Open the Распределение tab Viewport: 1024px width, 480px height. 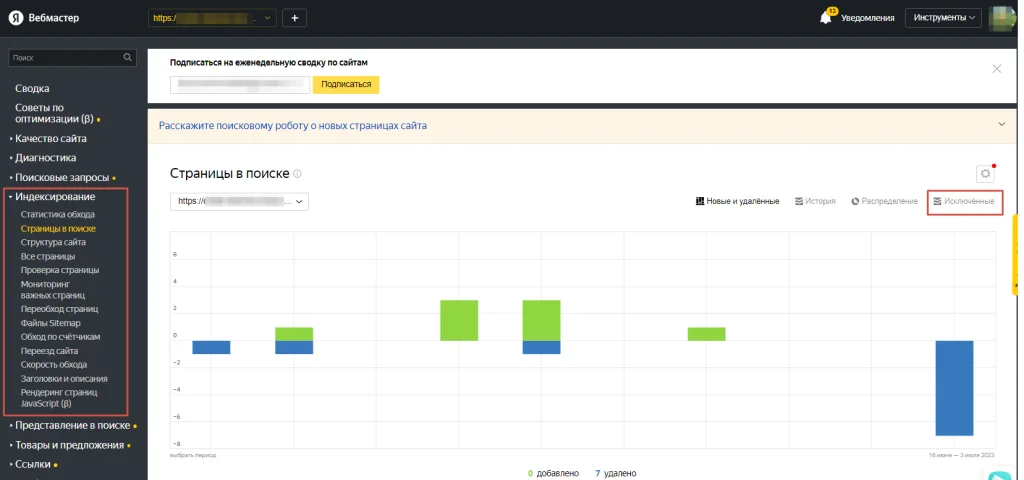[884, 201]
